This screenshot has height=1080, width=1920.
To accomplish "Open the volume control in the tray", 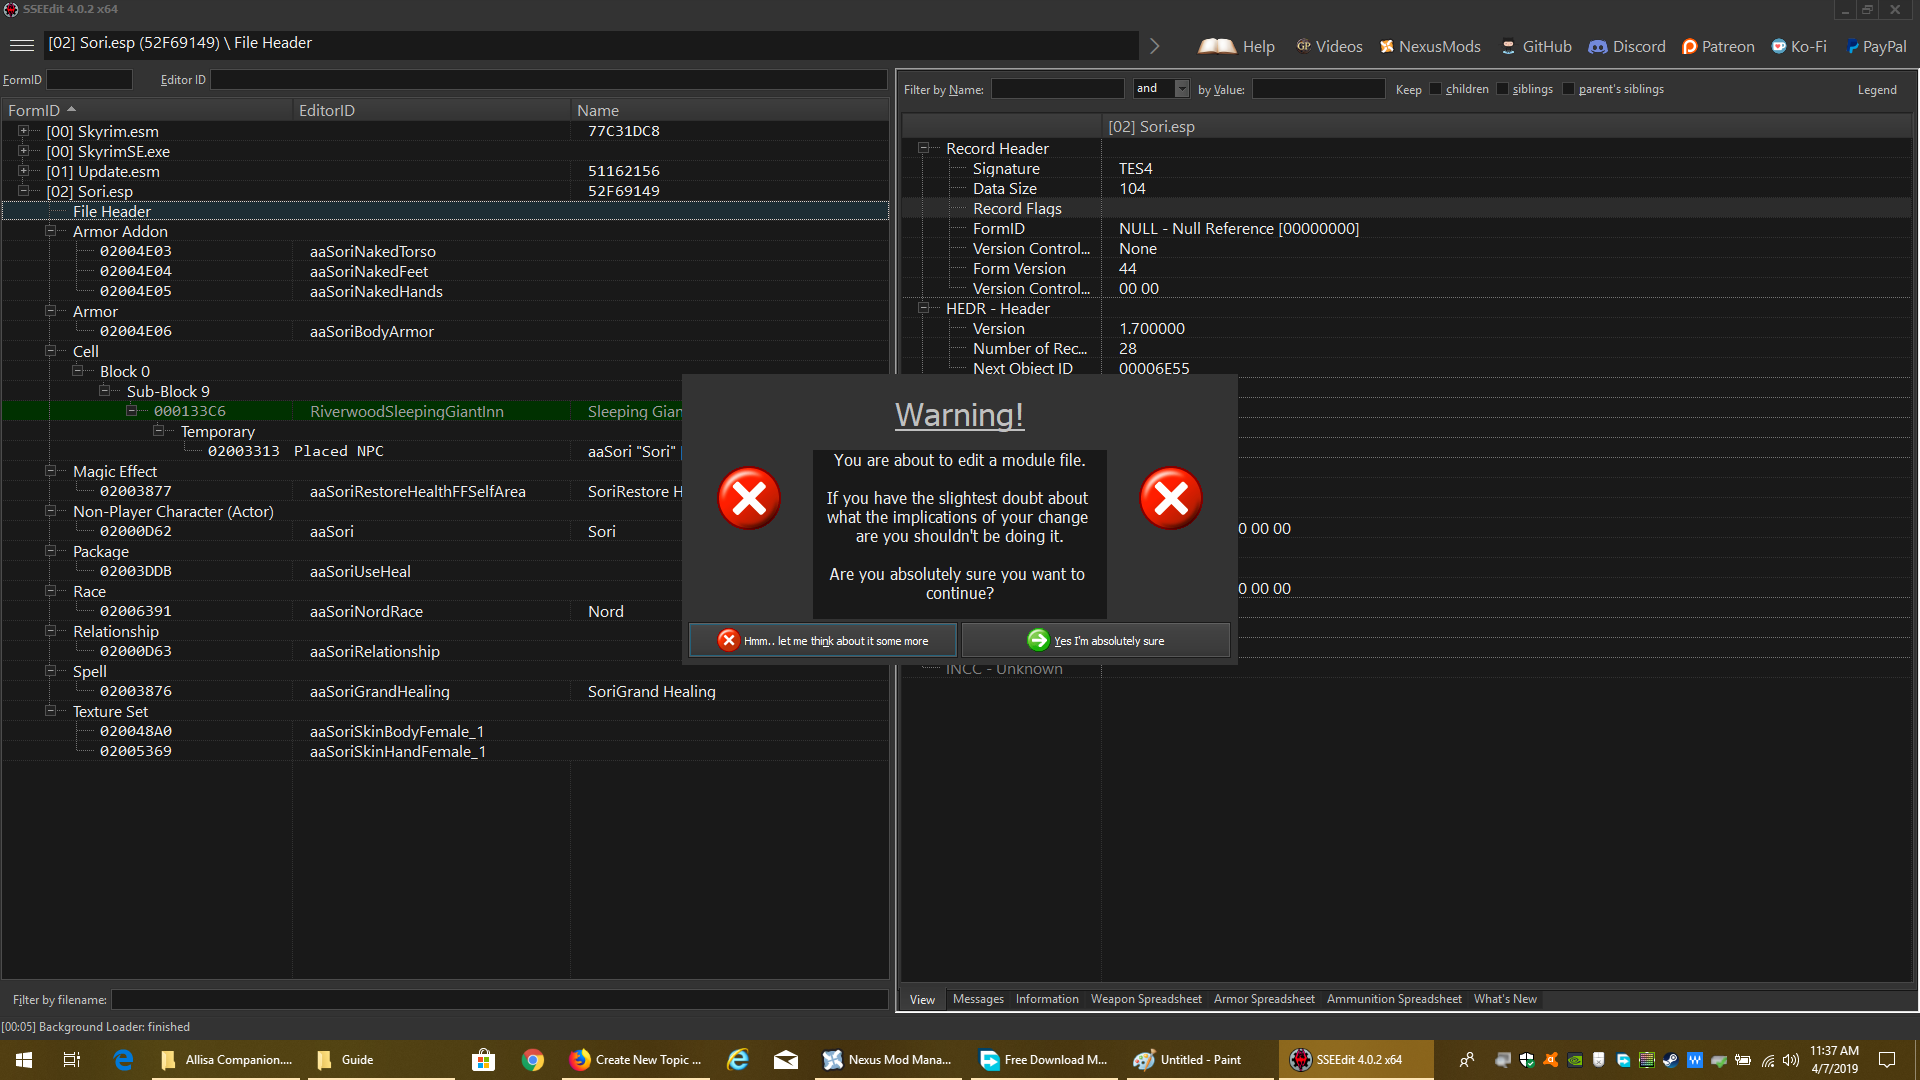I will coord(1790,1060).
